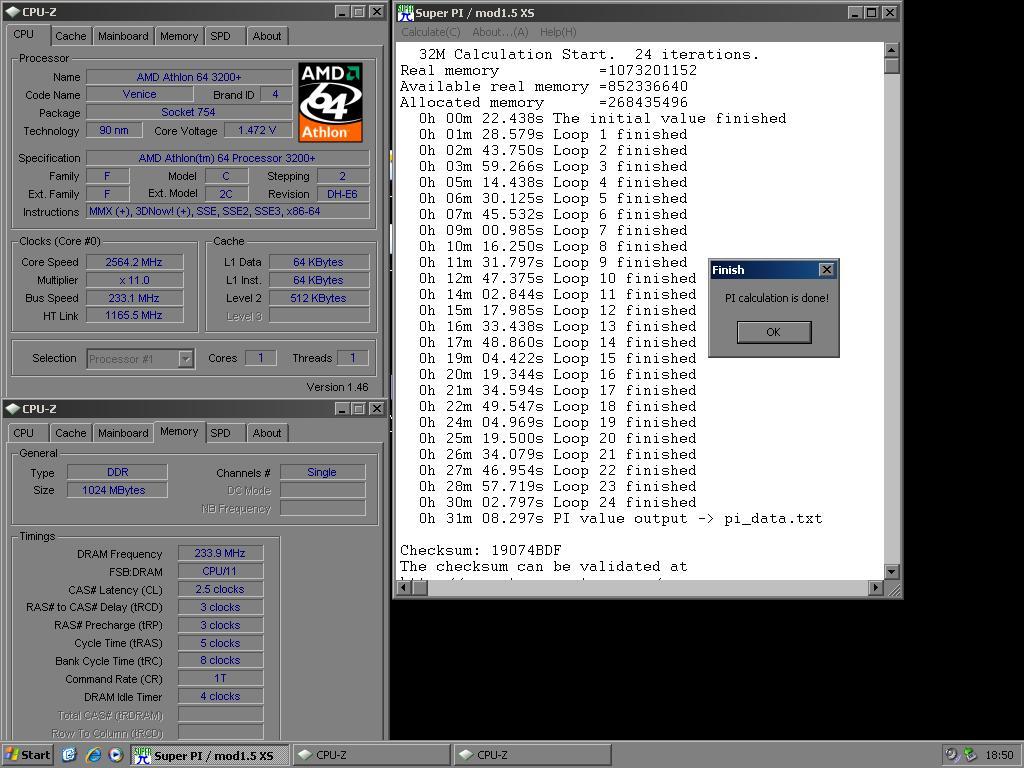Viewport: 1024px width, 768px height.
Task: Open Cache tab in upper CPU-Z
Action: click(71, 36)
